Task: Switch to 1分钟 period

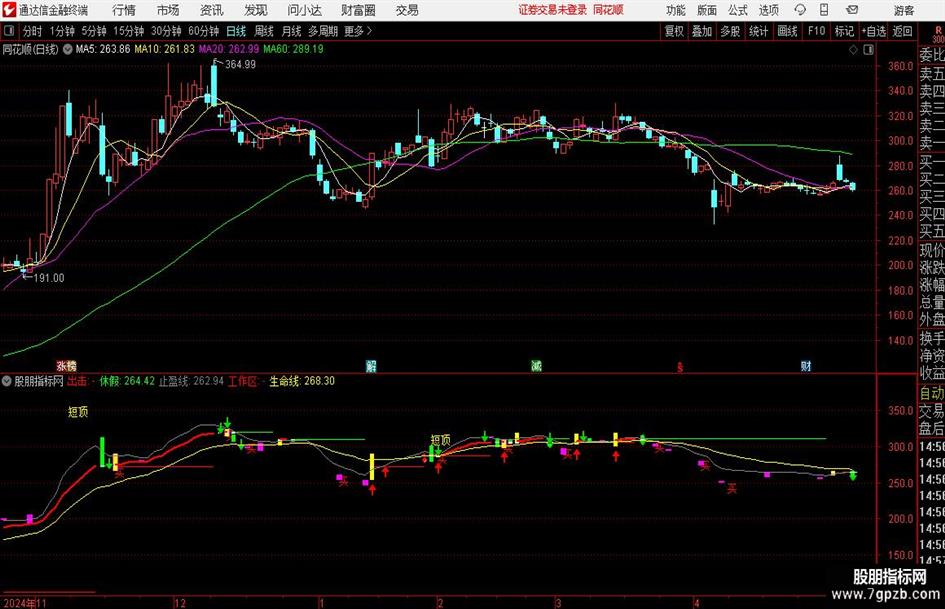Action: point(62,31)
